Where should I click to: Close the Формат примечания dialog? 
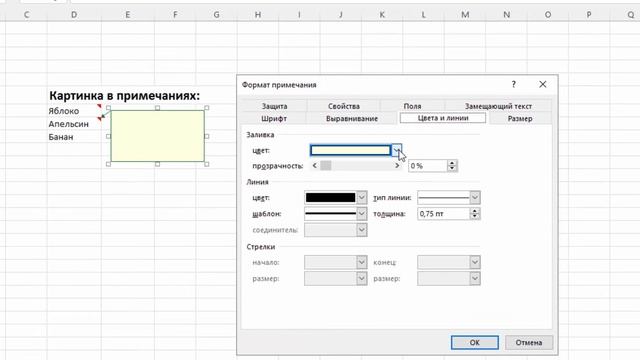(x=542, y=84)
